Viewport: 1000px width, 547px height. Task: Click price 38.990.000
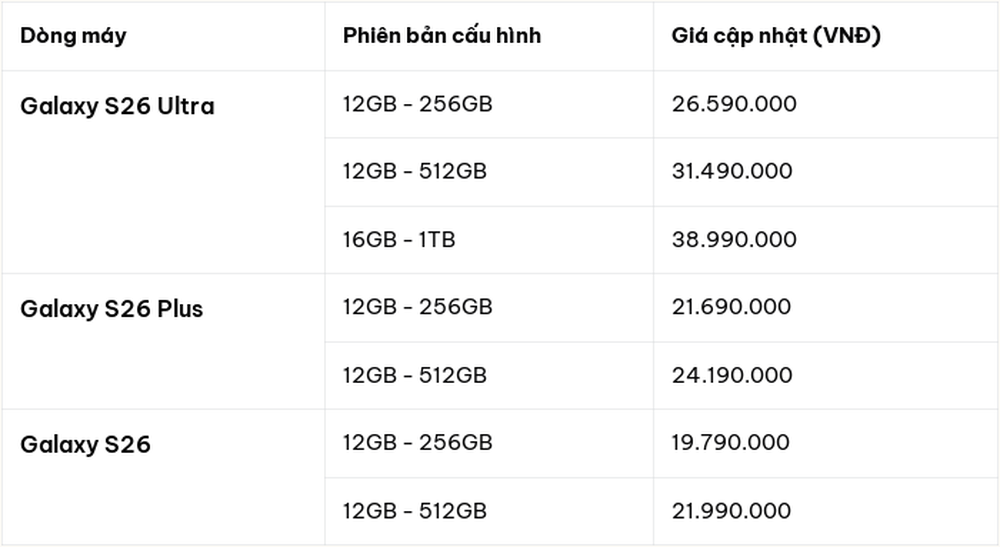734,239
